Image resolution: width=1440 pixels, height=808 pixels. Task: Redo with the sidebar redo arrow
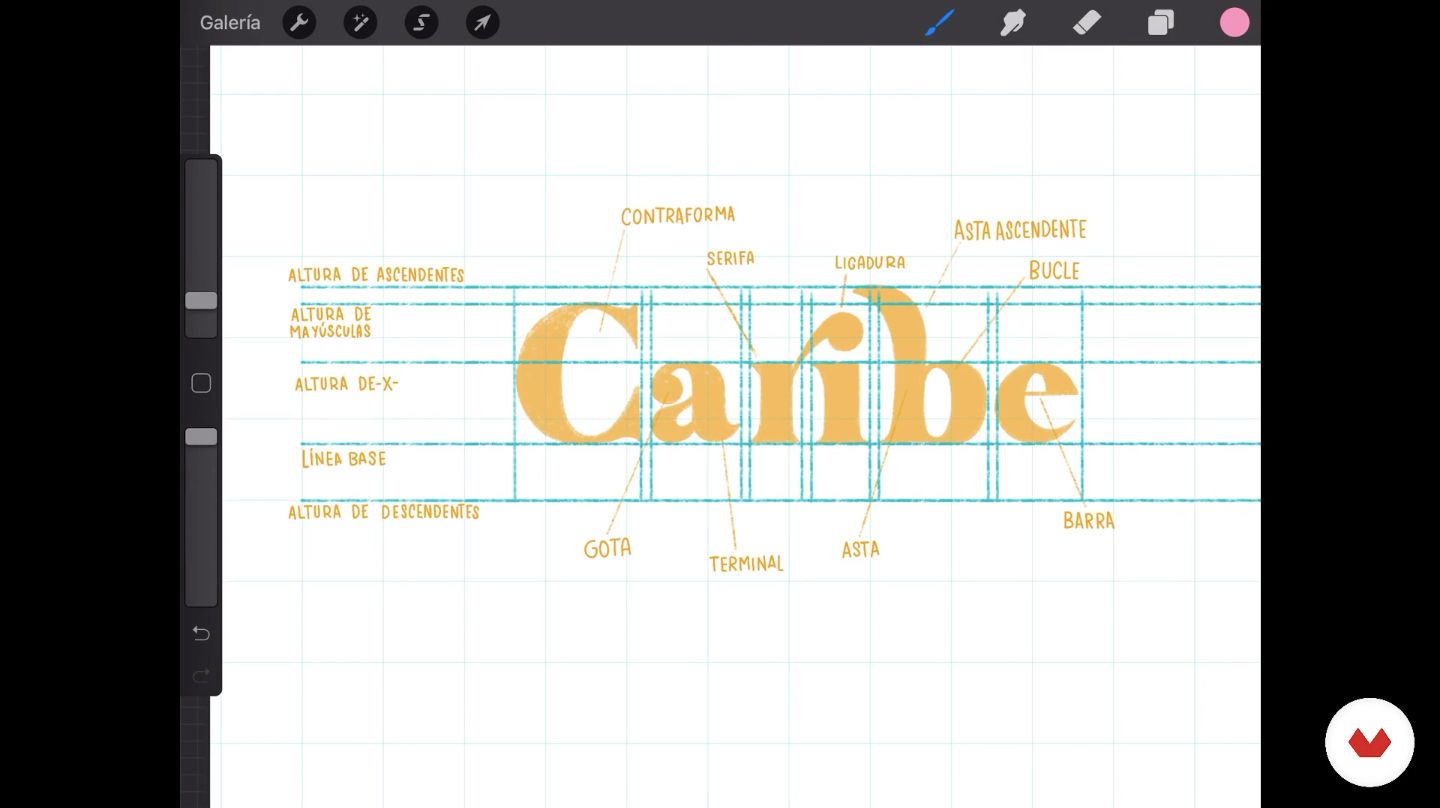click(201, 676)
